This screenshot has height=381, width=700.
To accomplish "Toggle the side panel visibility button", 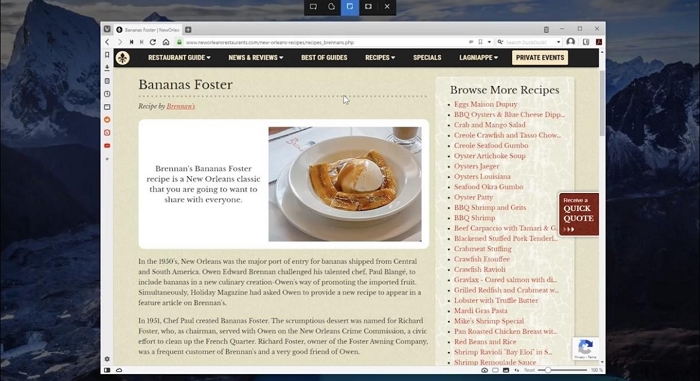I will point(107,370).
